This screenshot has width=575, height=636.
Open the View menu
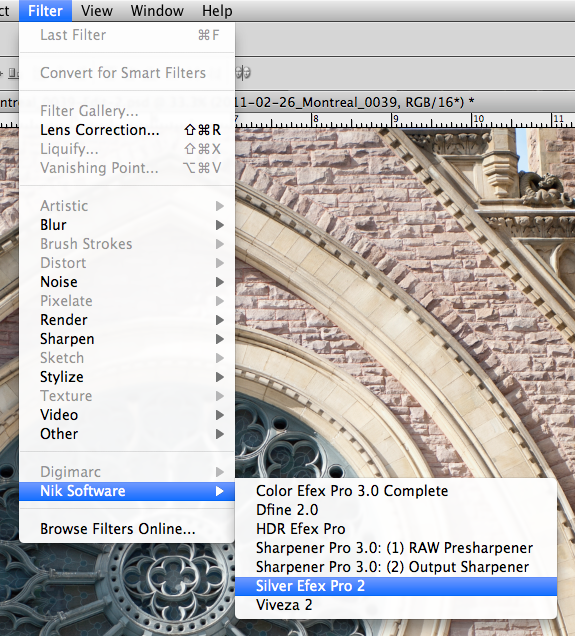97,11
